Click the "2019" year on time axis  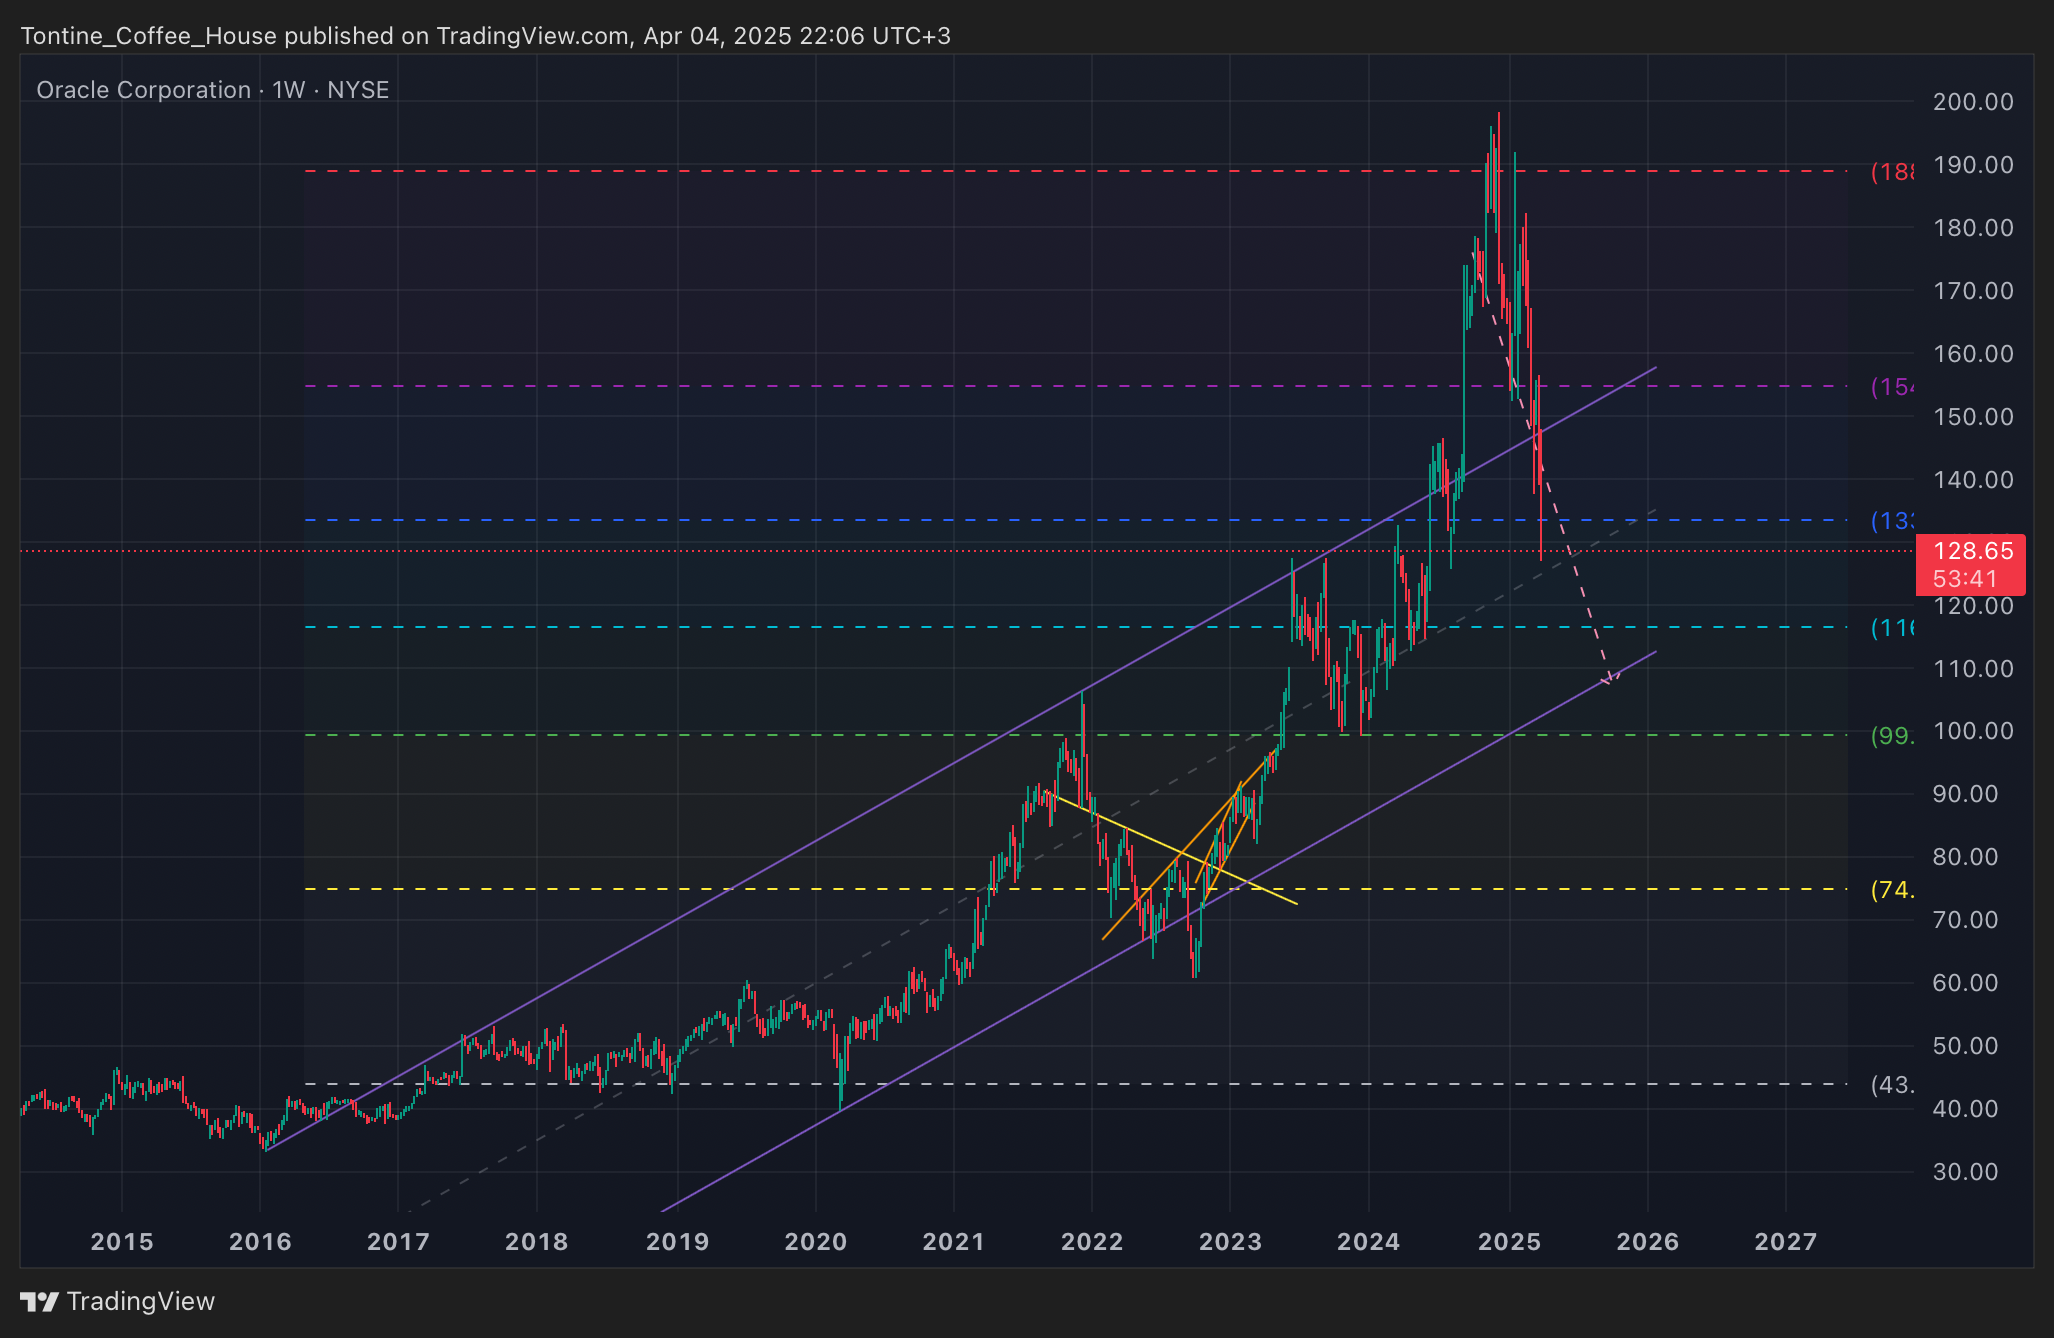click(677, 1242)
